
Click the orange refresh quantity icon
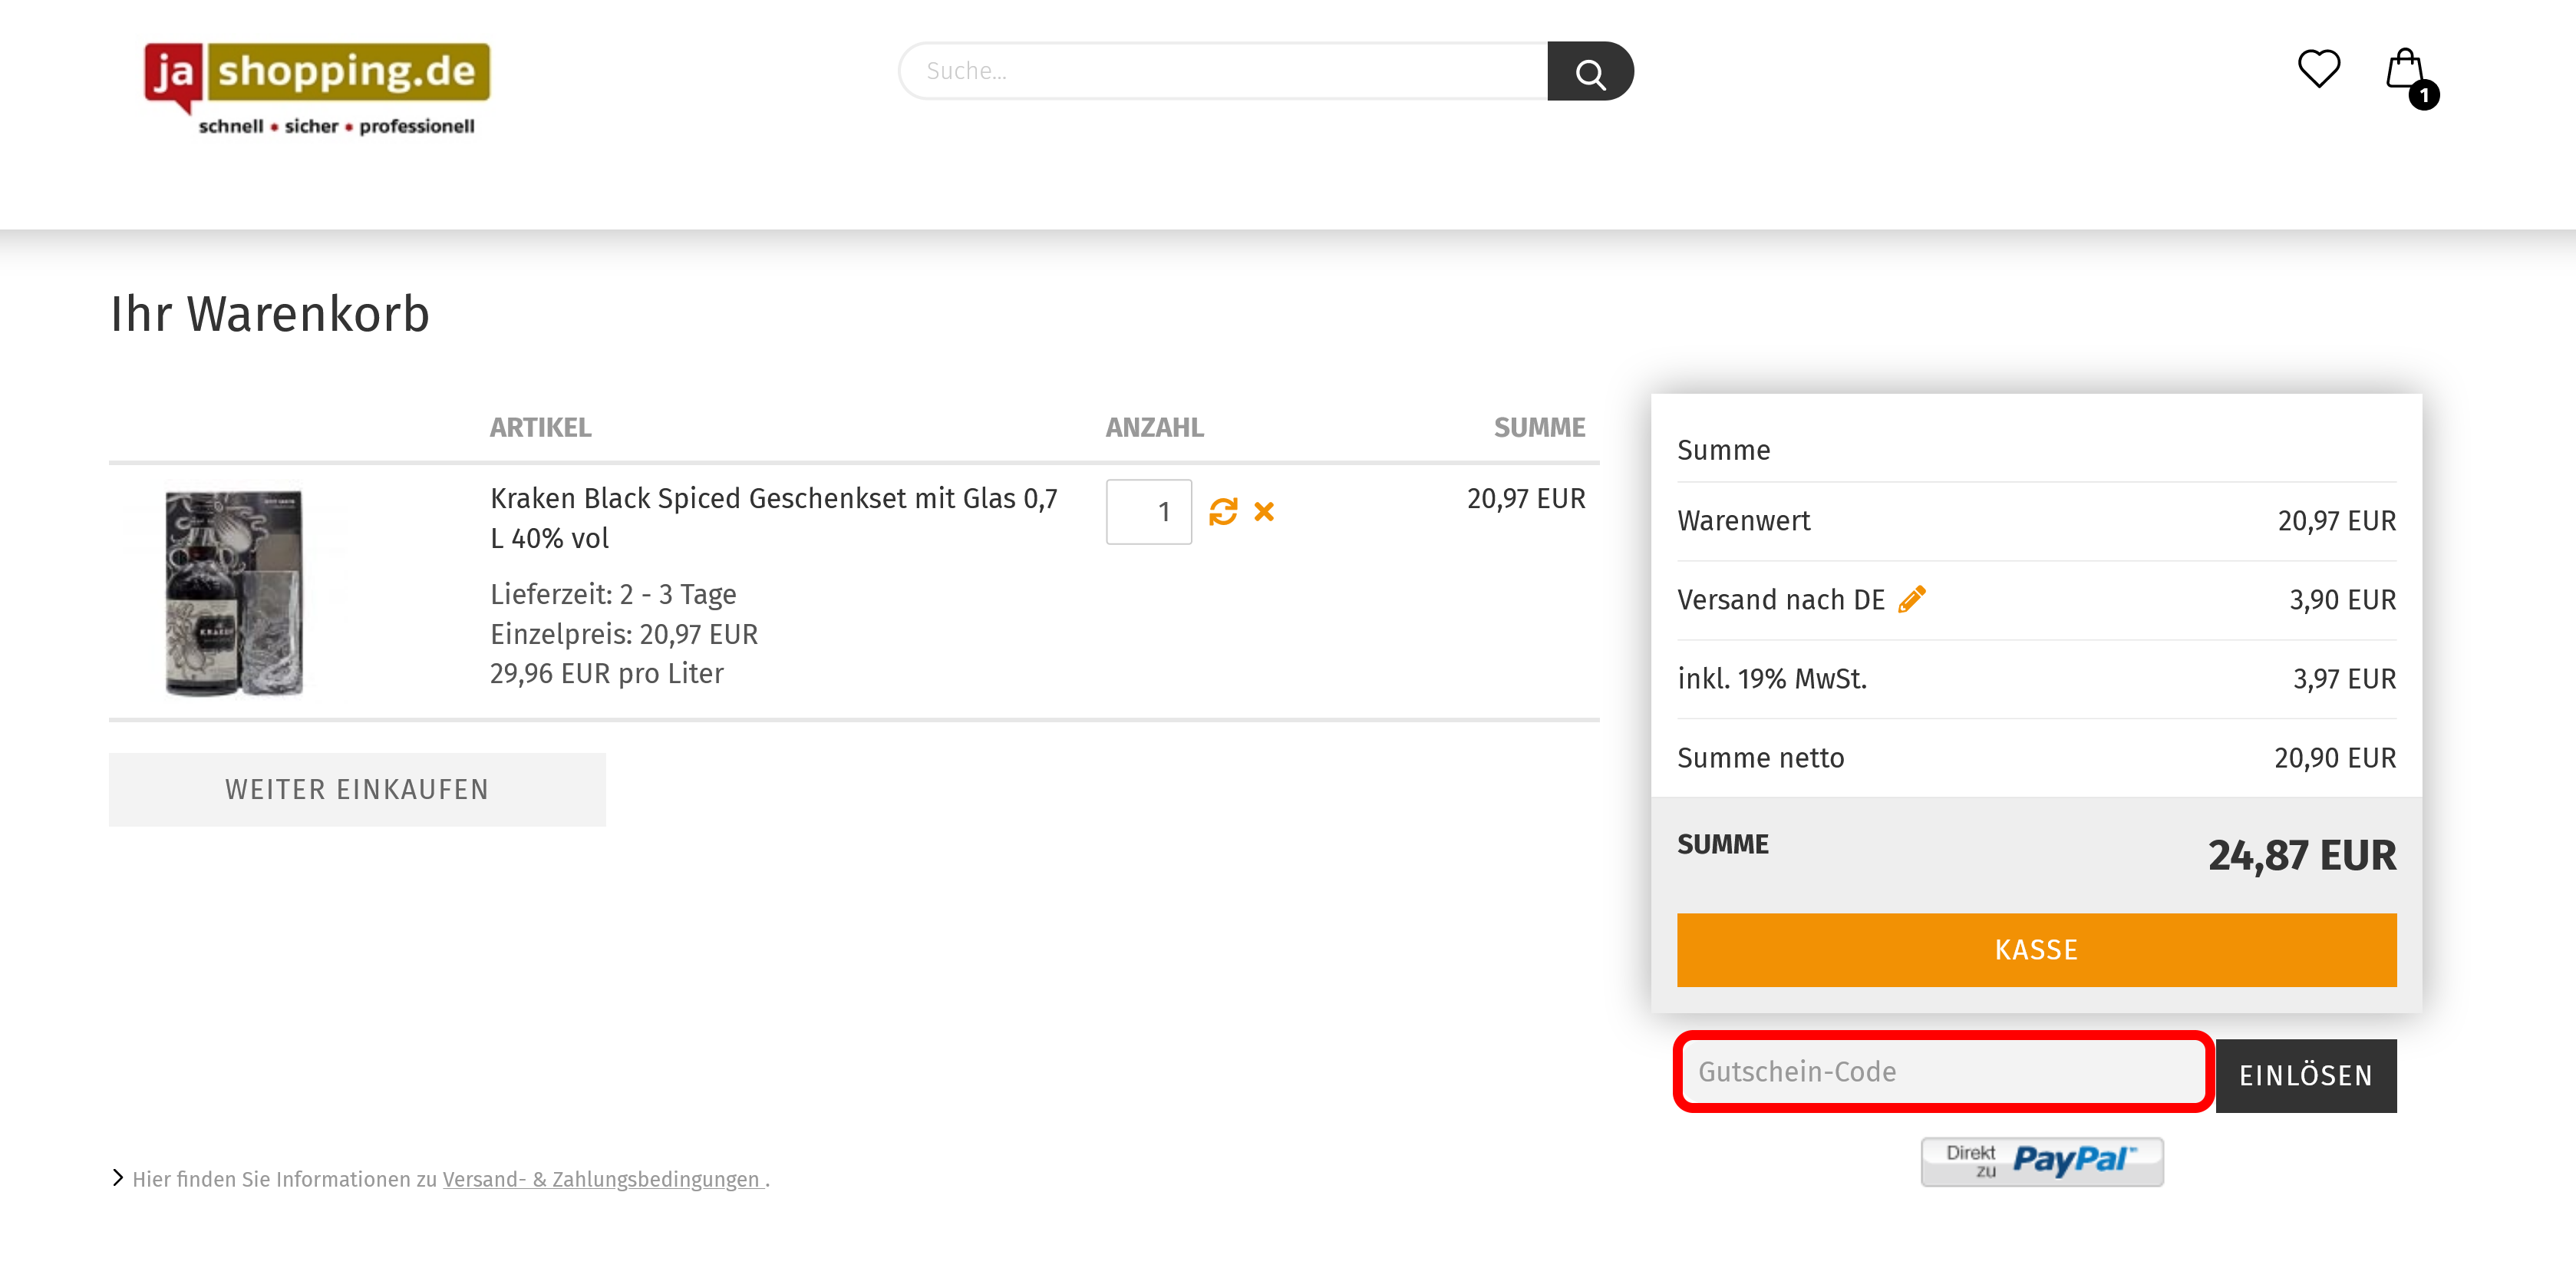point(1223,512)
